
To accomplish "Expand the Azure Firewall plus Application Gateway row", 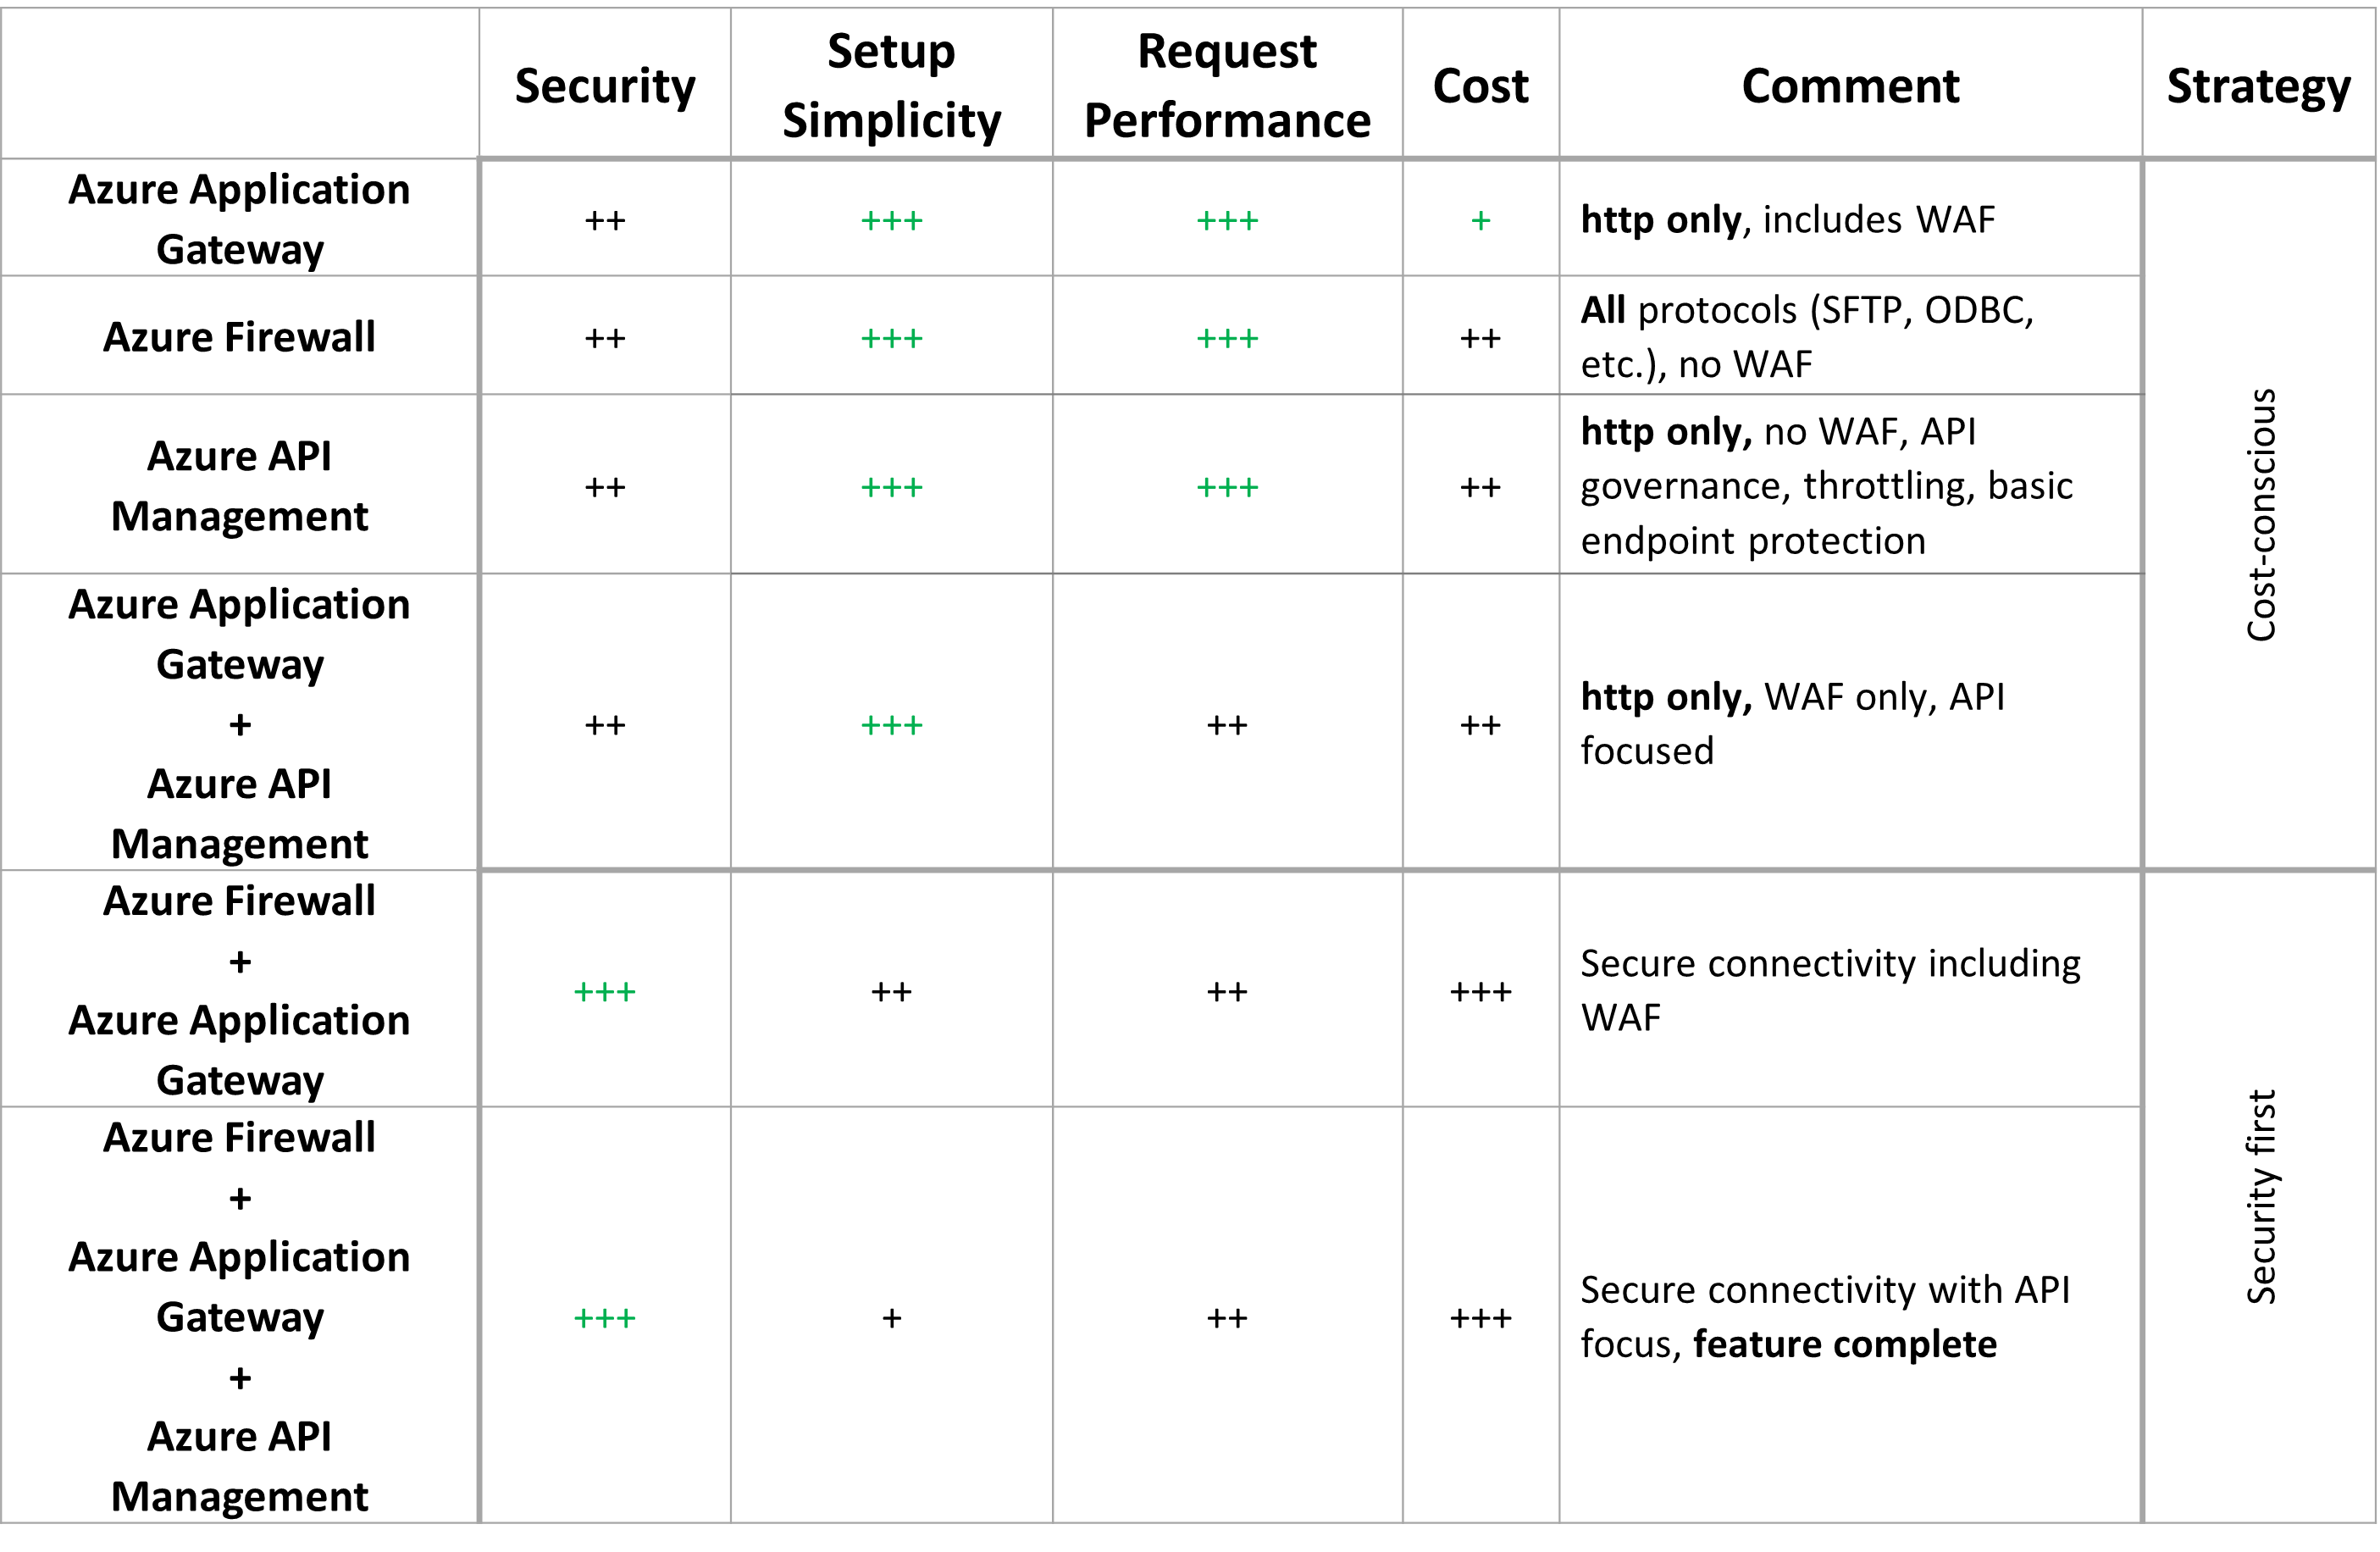I will [241, 989].
